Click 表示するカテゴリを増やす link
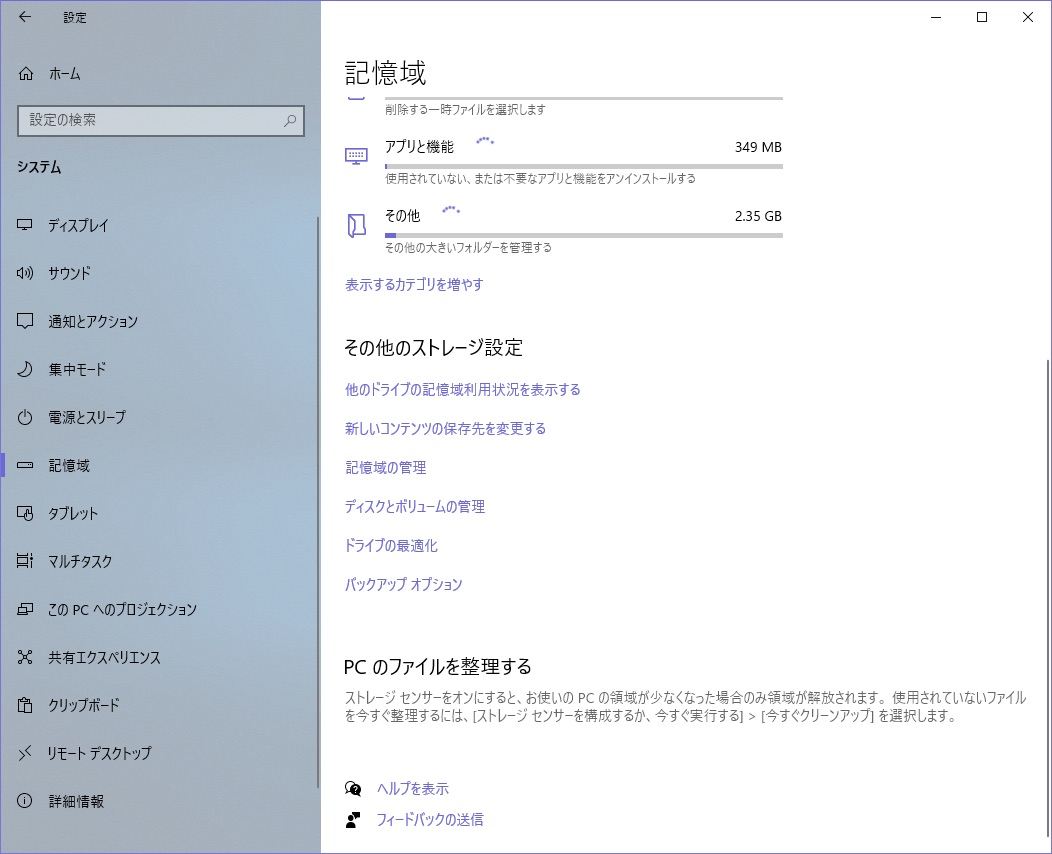1052x854 pixels. [x=414, y=284]
